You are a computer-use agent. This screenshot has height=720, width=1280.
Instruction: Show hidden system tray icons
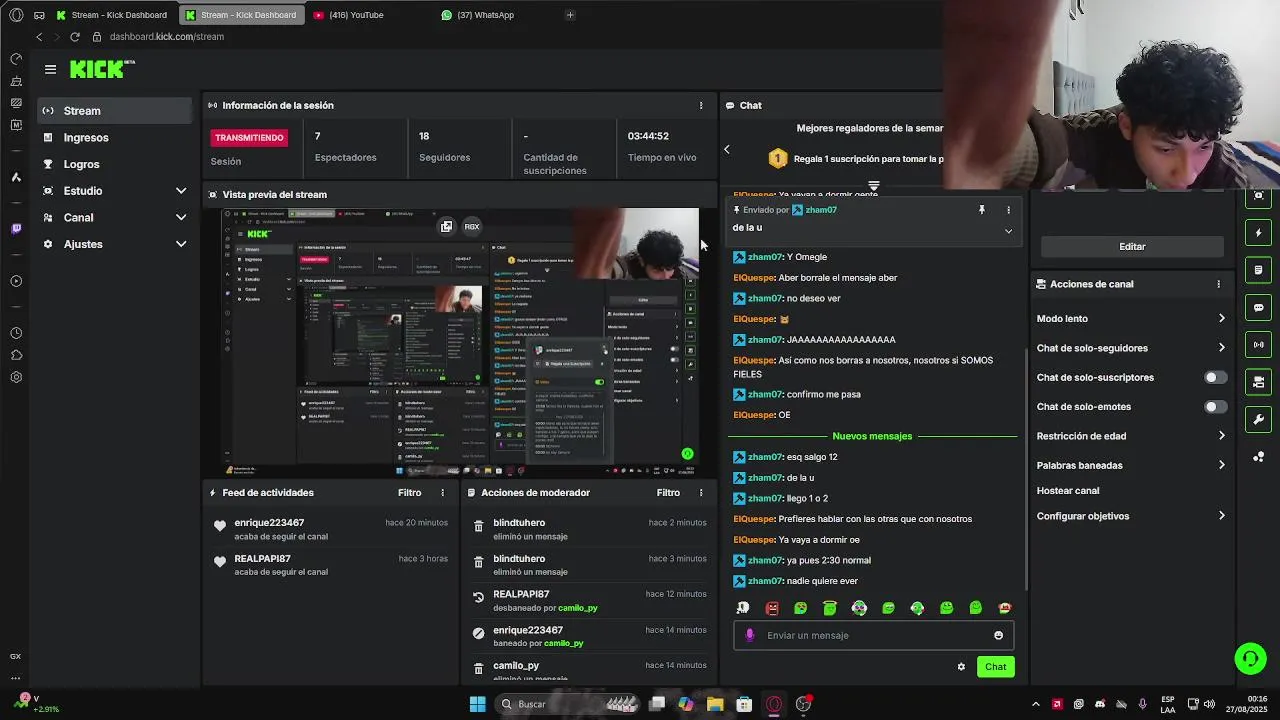pos(1035,704)
